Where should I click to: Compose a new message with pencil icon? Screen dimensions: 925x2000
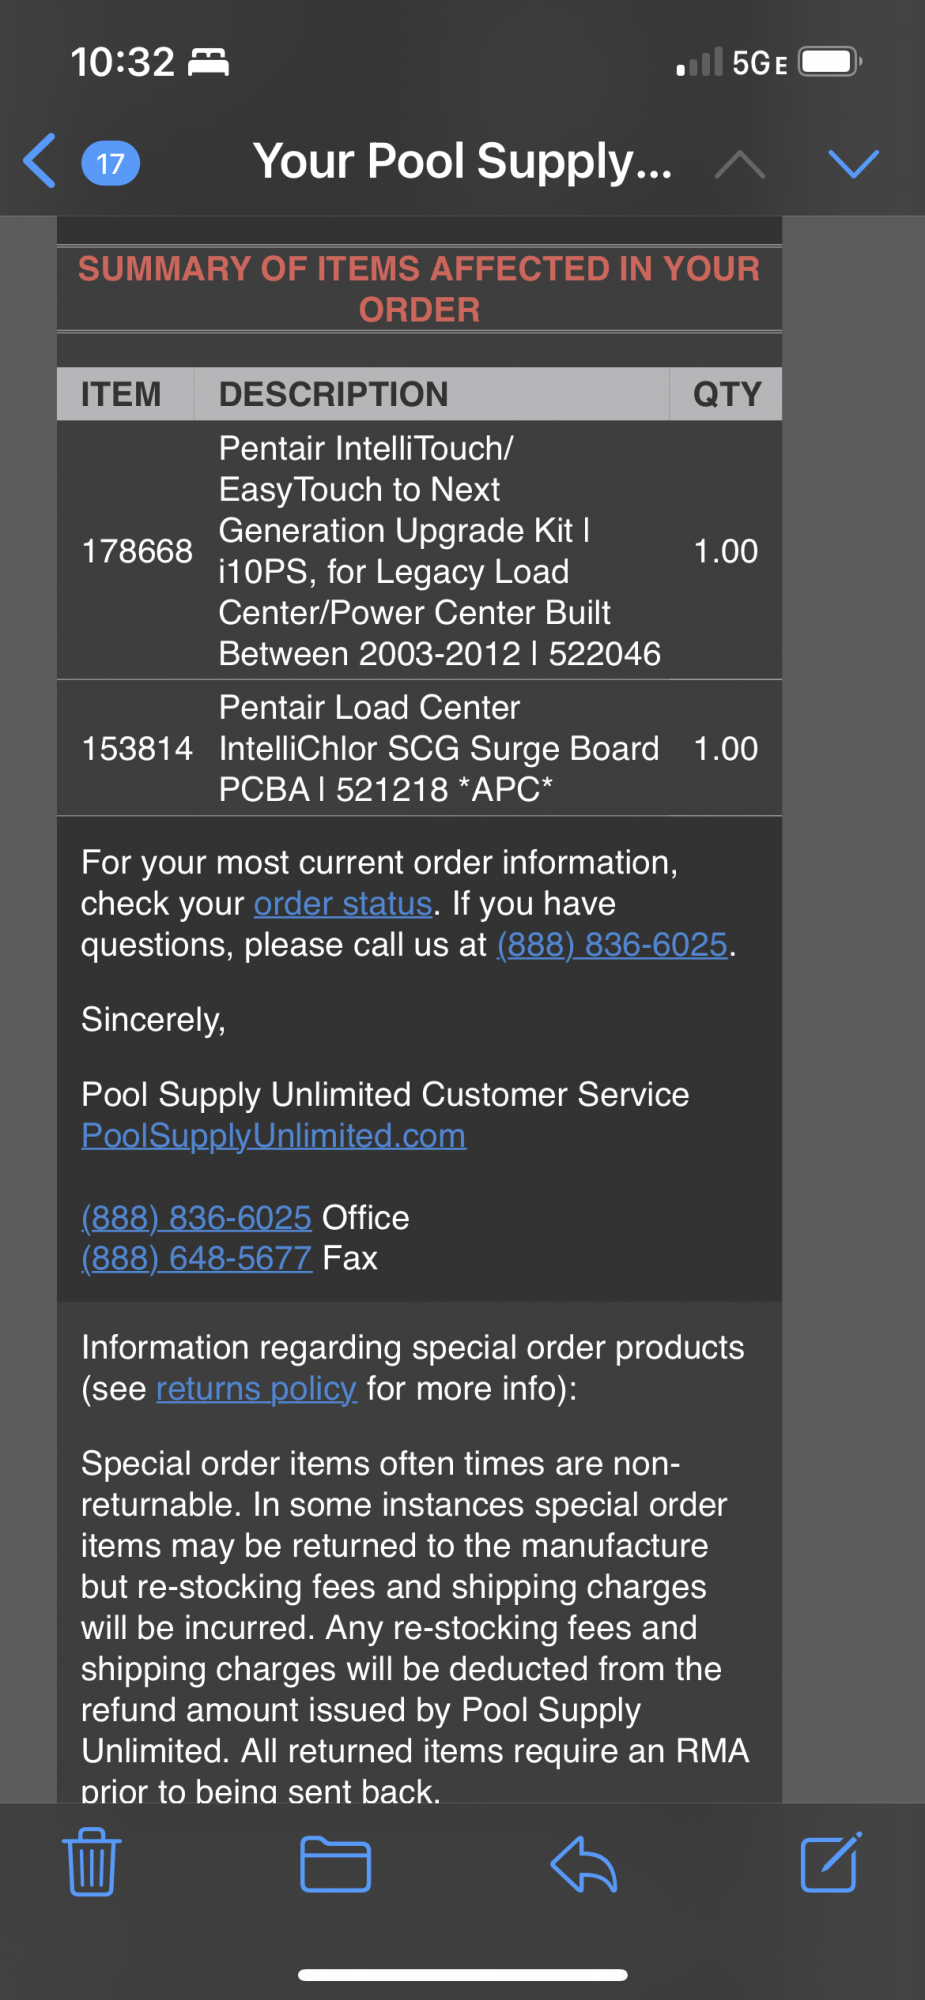(x=831, y=1862)
